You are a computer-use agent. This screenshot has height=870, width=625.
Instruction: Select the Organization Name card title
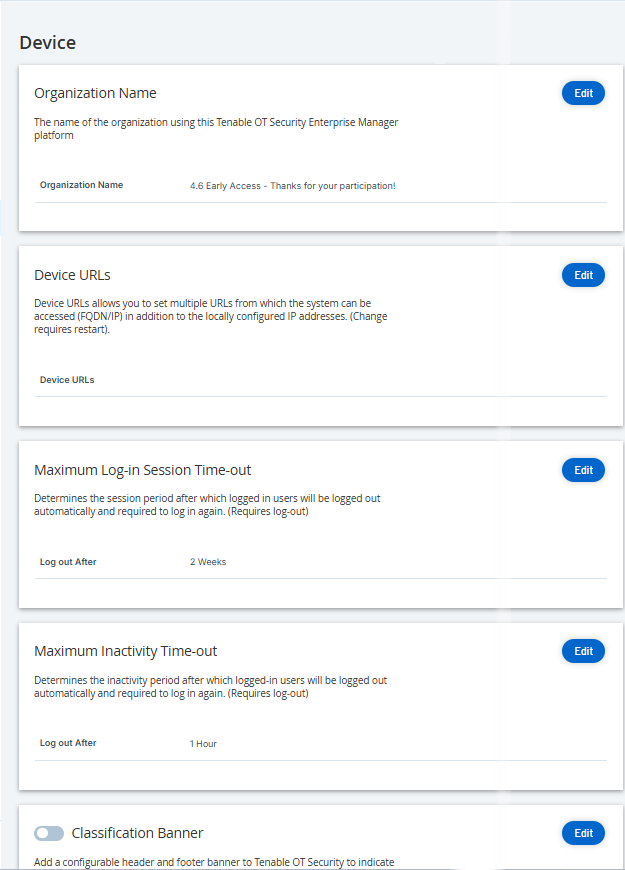95,93
